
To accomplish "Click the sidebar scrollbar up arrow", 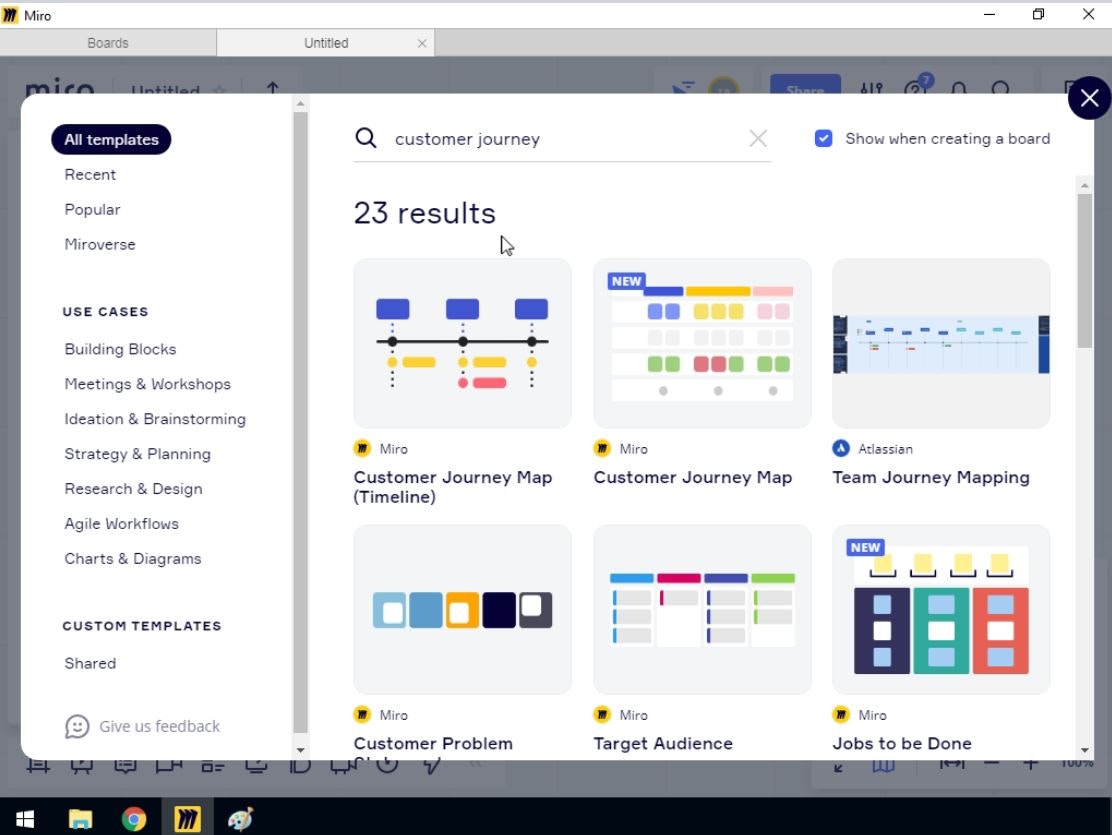I will [301, 104].
